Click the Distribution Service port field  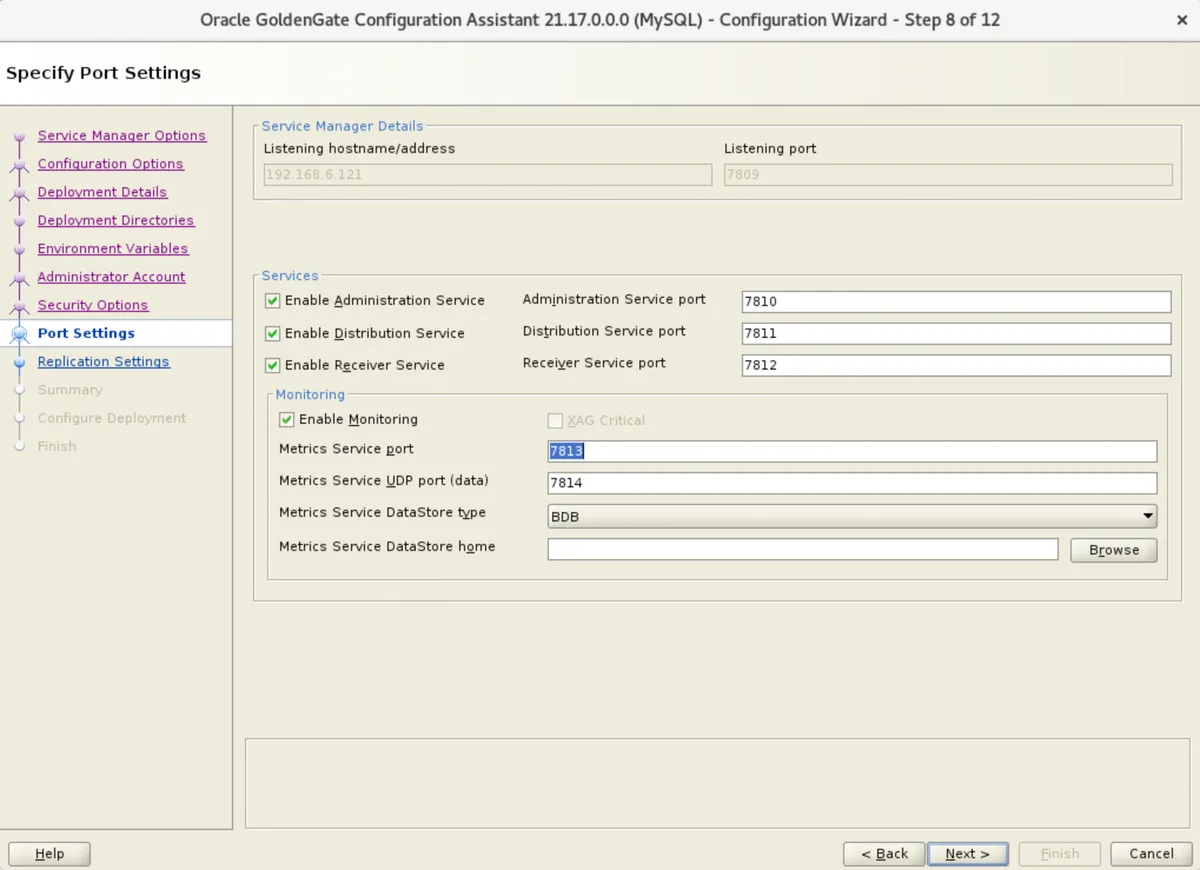954,332
